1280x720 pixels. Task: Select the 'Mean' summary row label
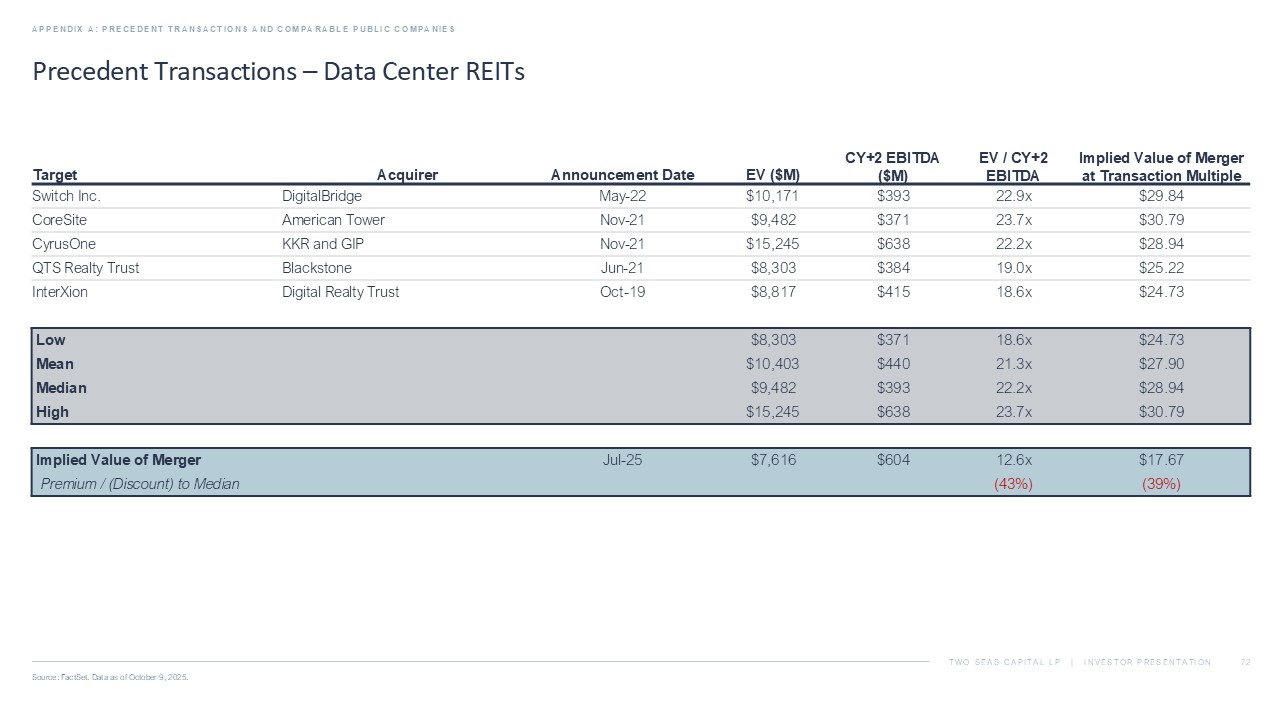(55, 364)
